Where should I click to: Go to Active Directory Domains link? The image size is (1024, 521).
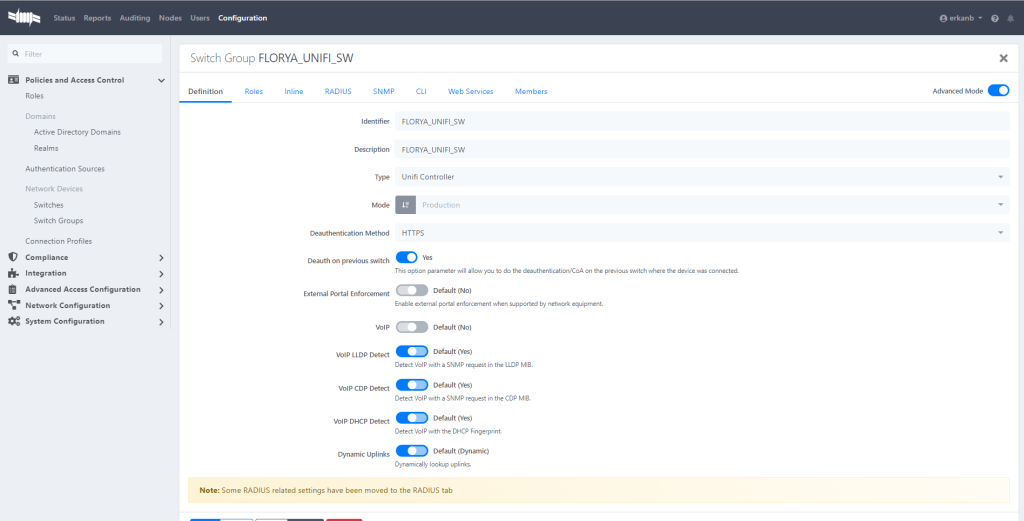click(77, 132)
